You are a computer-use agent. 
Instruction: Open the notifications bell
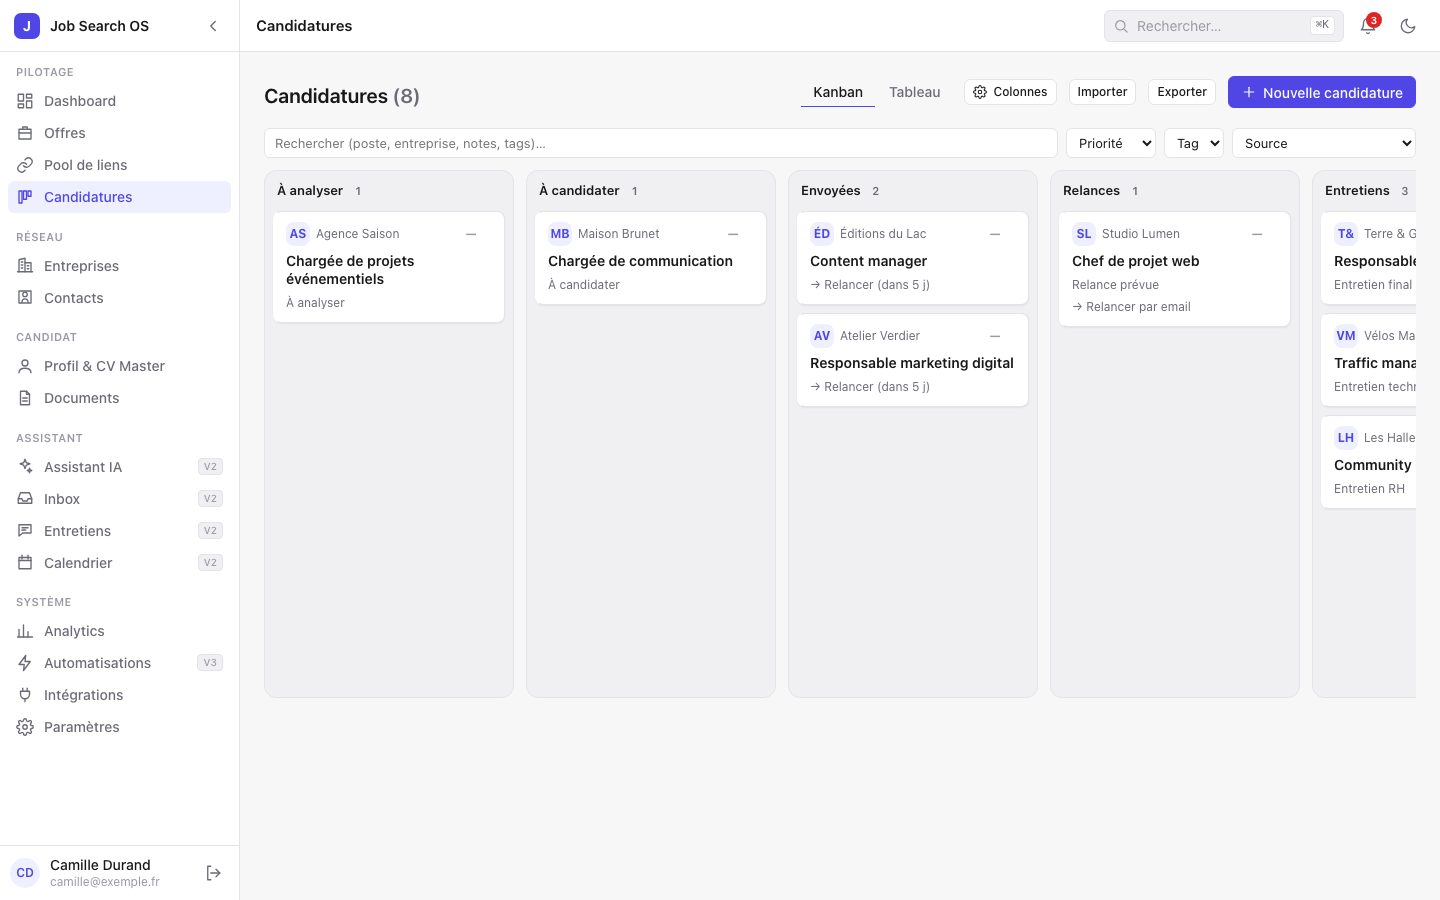tap(1368, 26)
